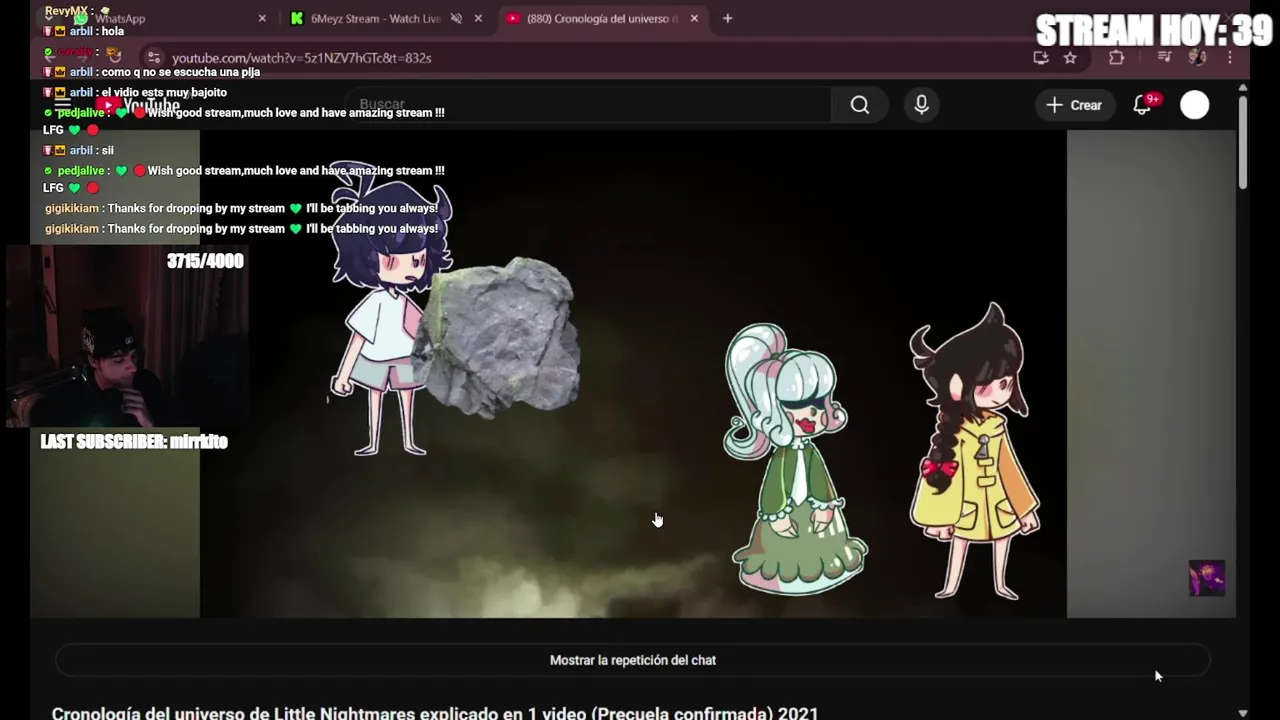Focus the Buscar search field
Viewport: 1280px width, 720px height.
click(588, 105)
